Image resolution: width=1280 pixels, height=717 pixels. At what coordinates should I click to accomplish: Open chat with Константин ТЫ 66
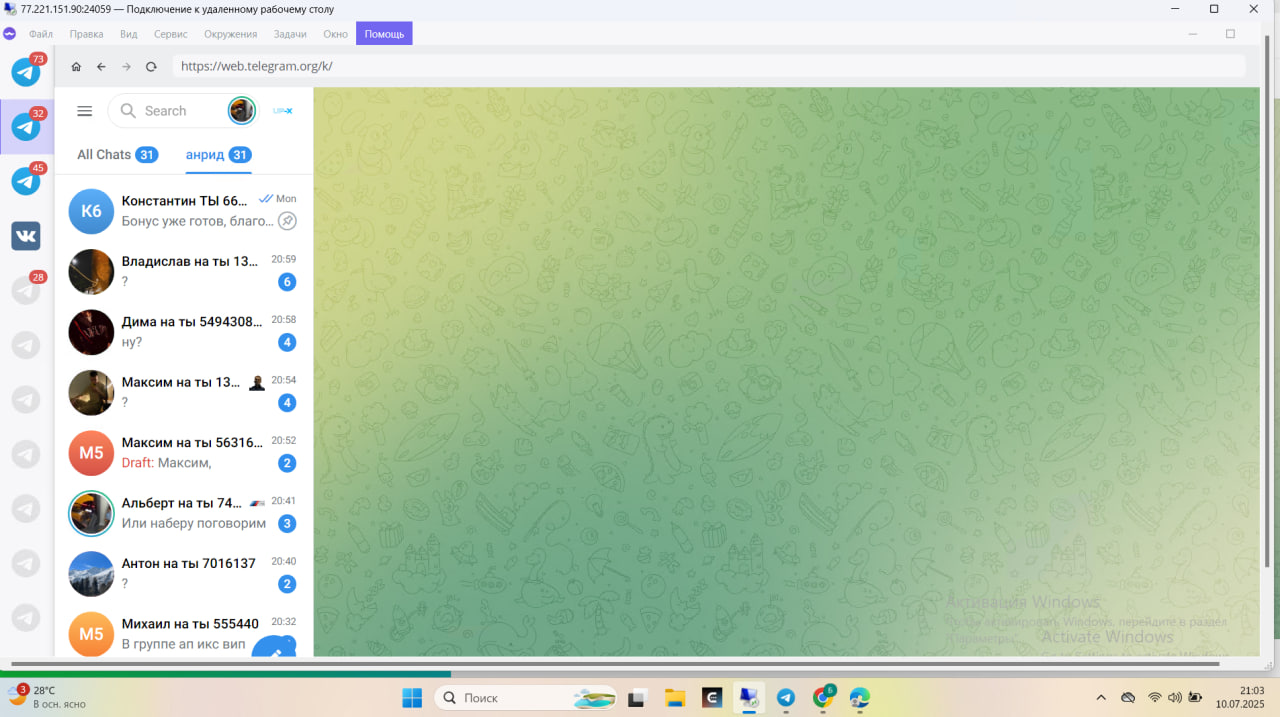tap(183, 211)
